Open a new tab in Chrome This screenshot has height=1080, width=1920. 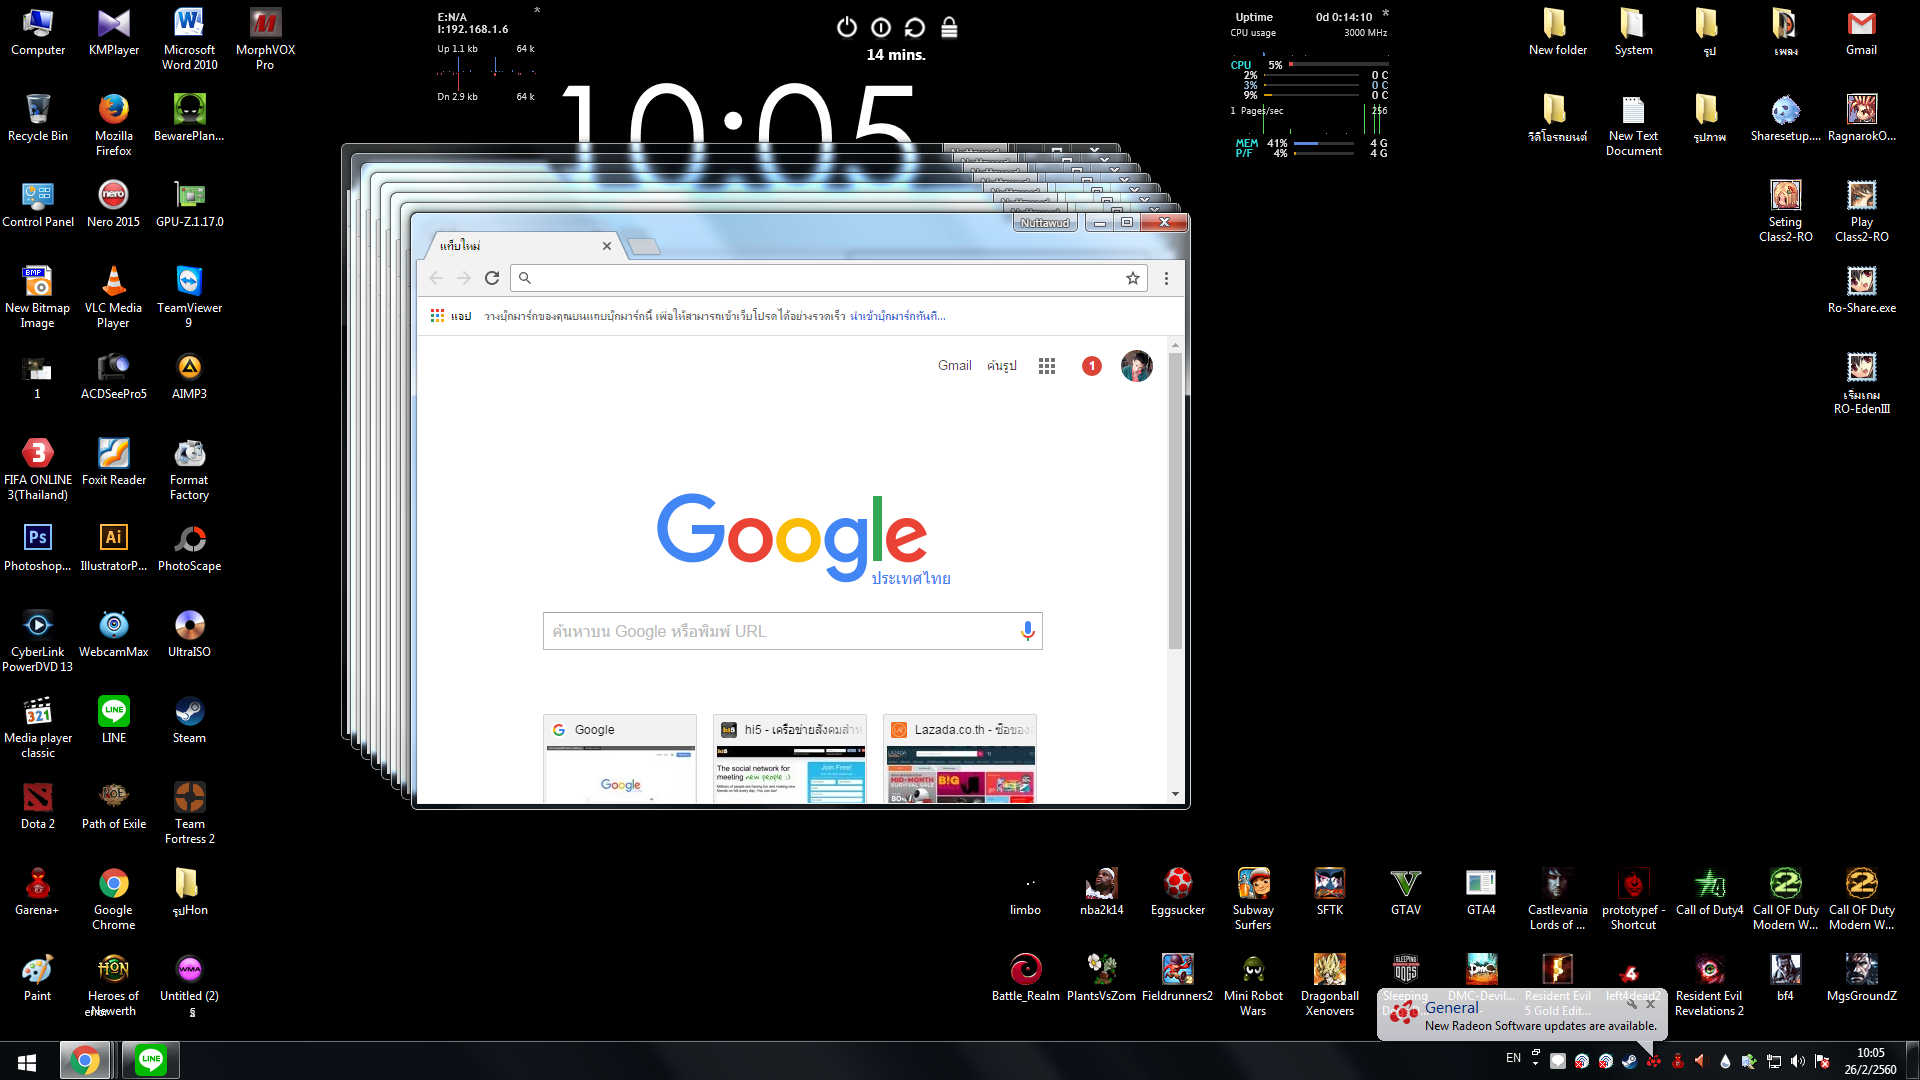click(644, 246)
